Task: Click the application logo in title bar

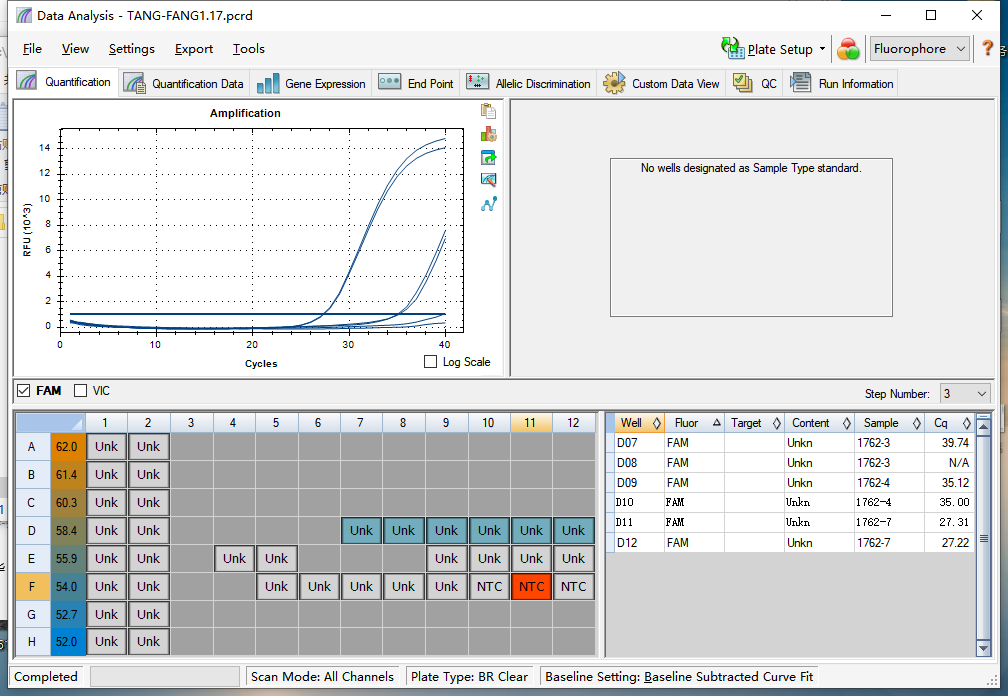Action: [23, 15]
